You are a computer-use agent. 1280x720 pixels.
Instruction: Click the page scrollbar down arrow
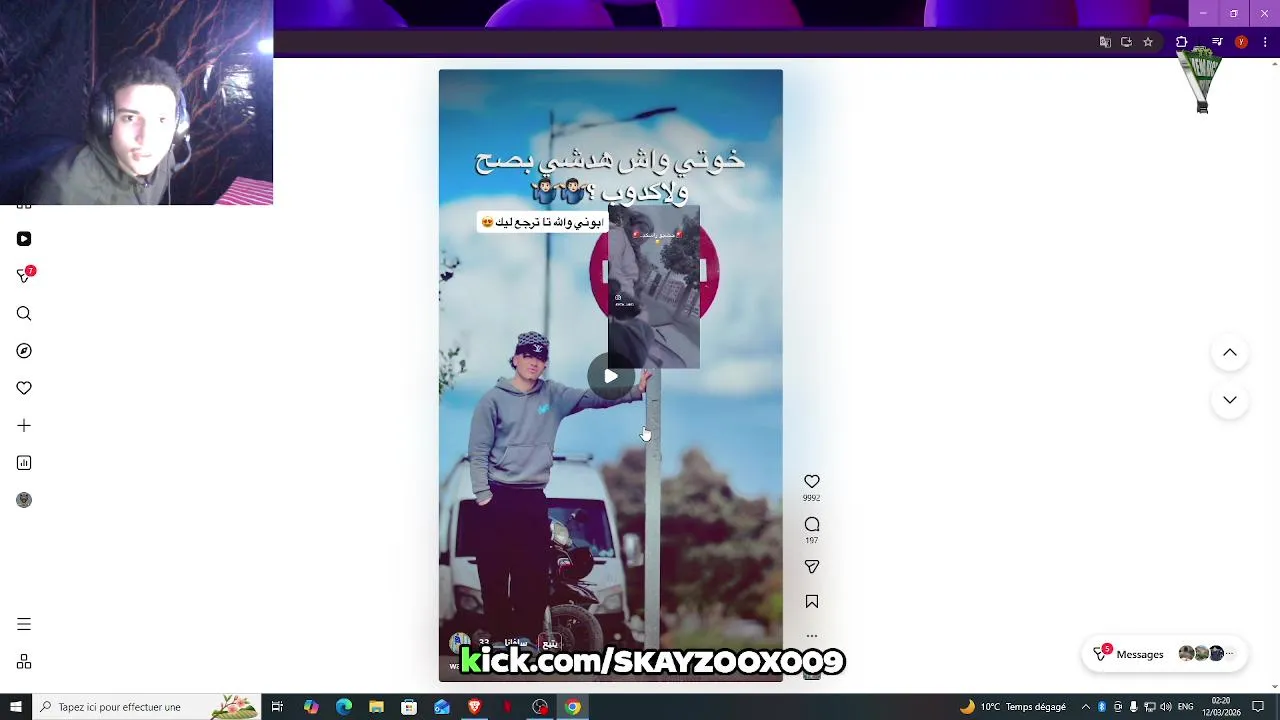pos(1274,686)
